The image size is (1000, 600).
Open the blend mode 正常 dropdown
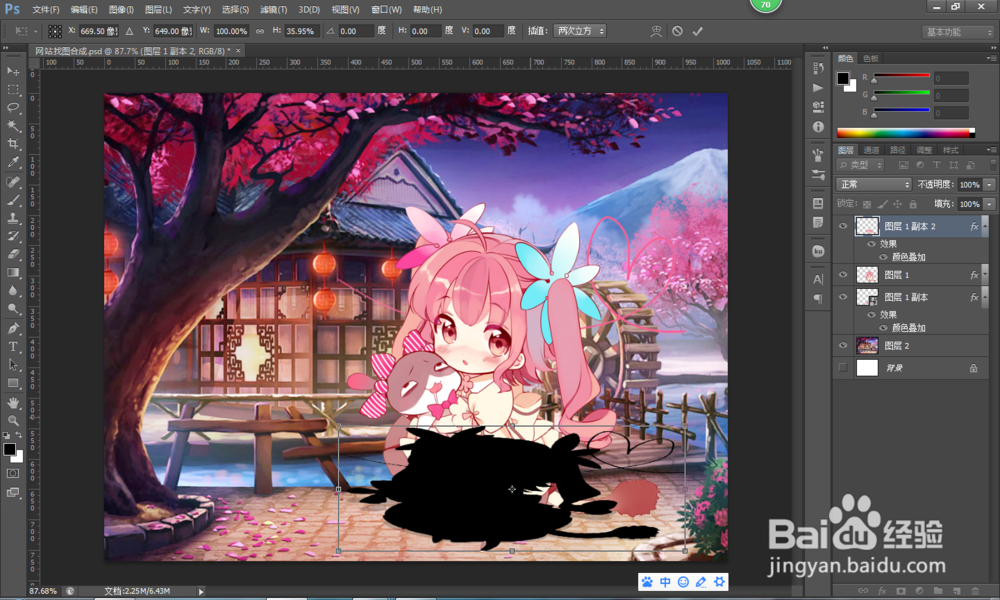[873, 184]
